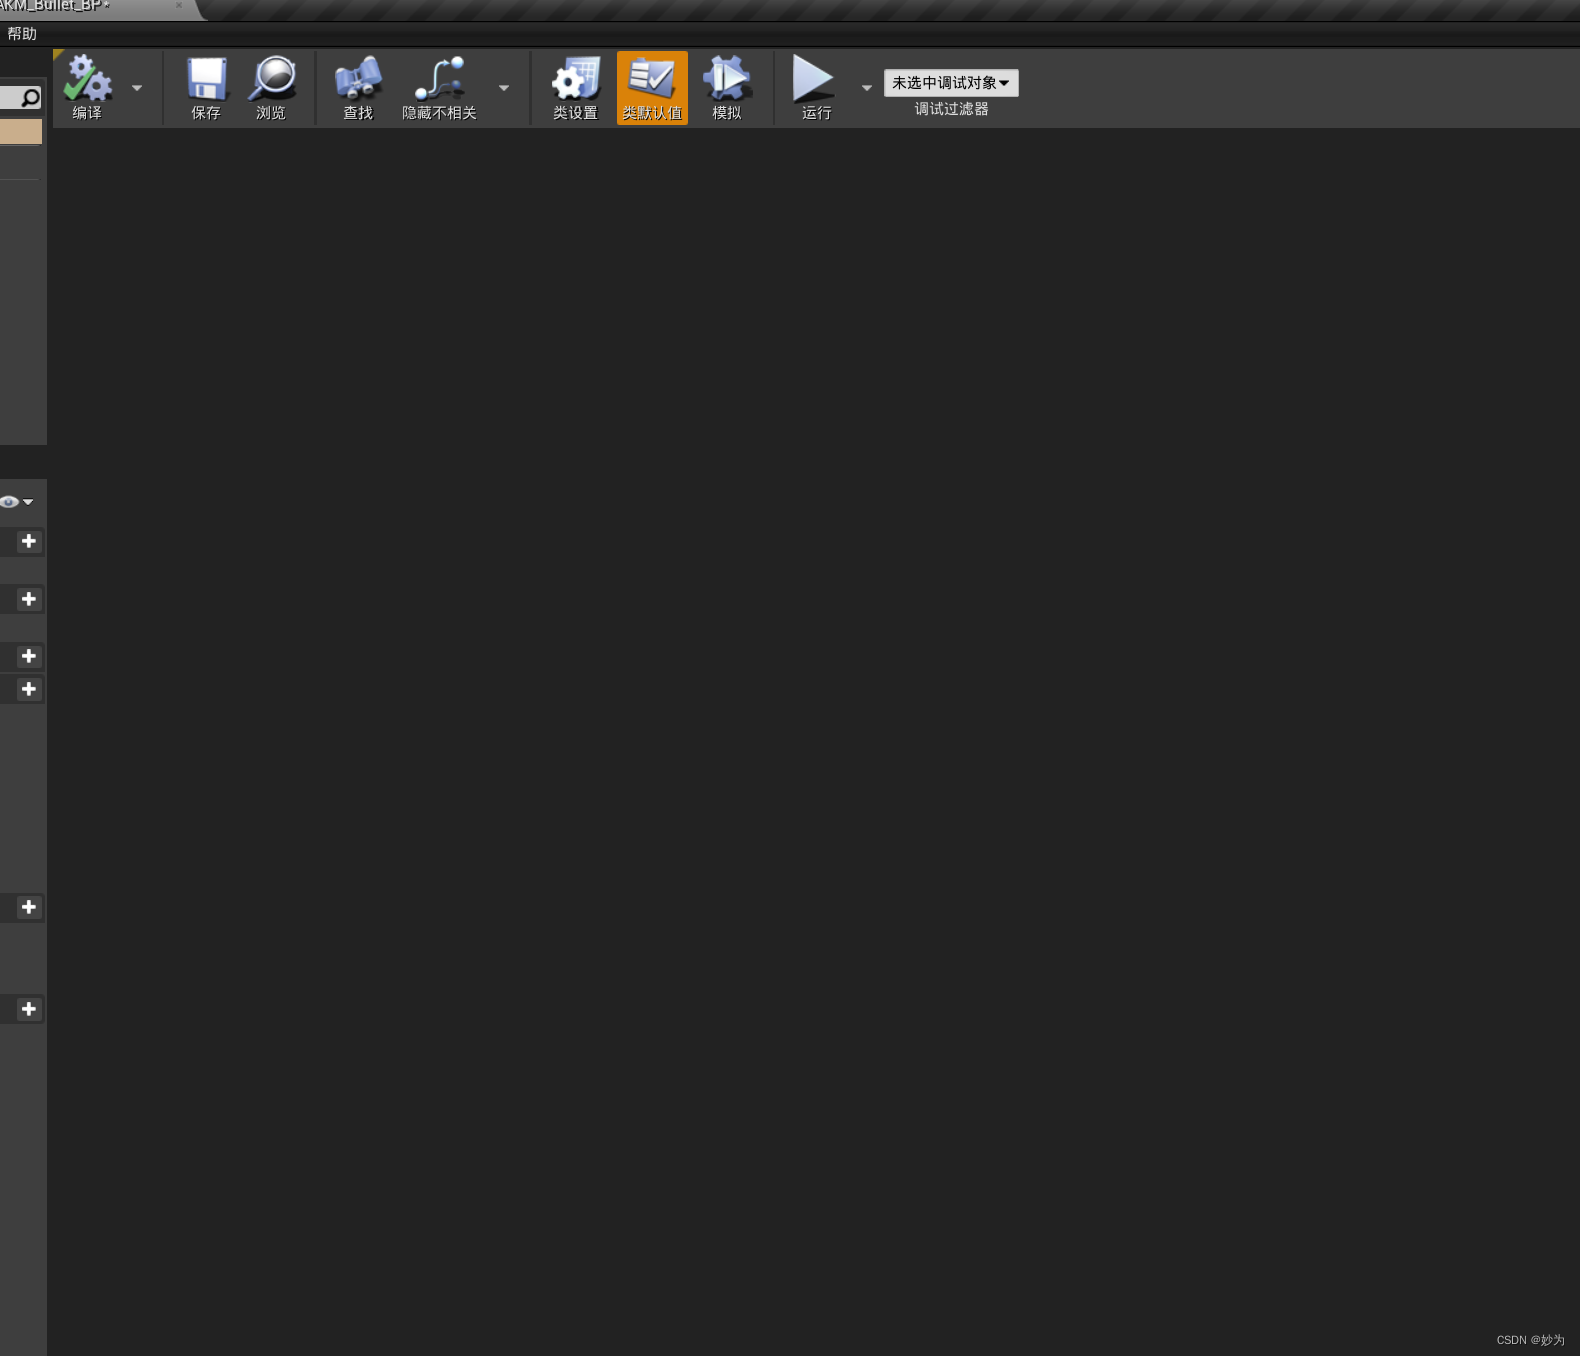Open 类设置 (Class Settings)
The height and width of the screenshot is (1356, 1580).
tap(575, 88)
